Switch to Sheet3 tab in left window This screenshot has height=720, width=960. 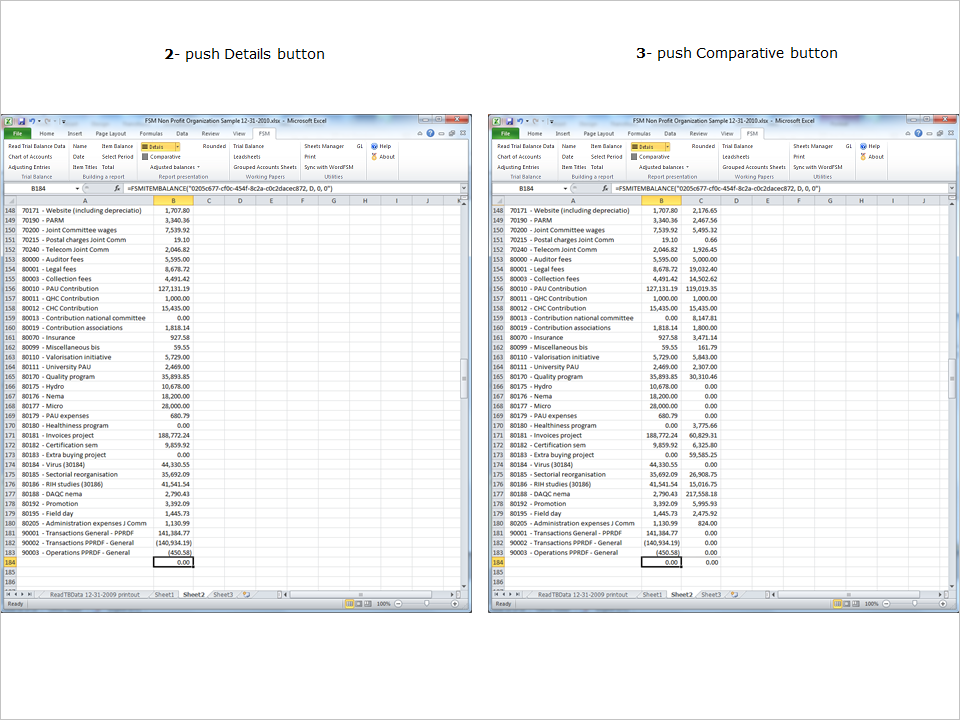click(x=222, y=594)
